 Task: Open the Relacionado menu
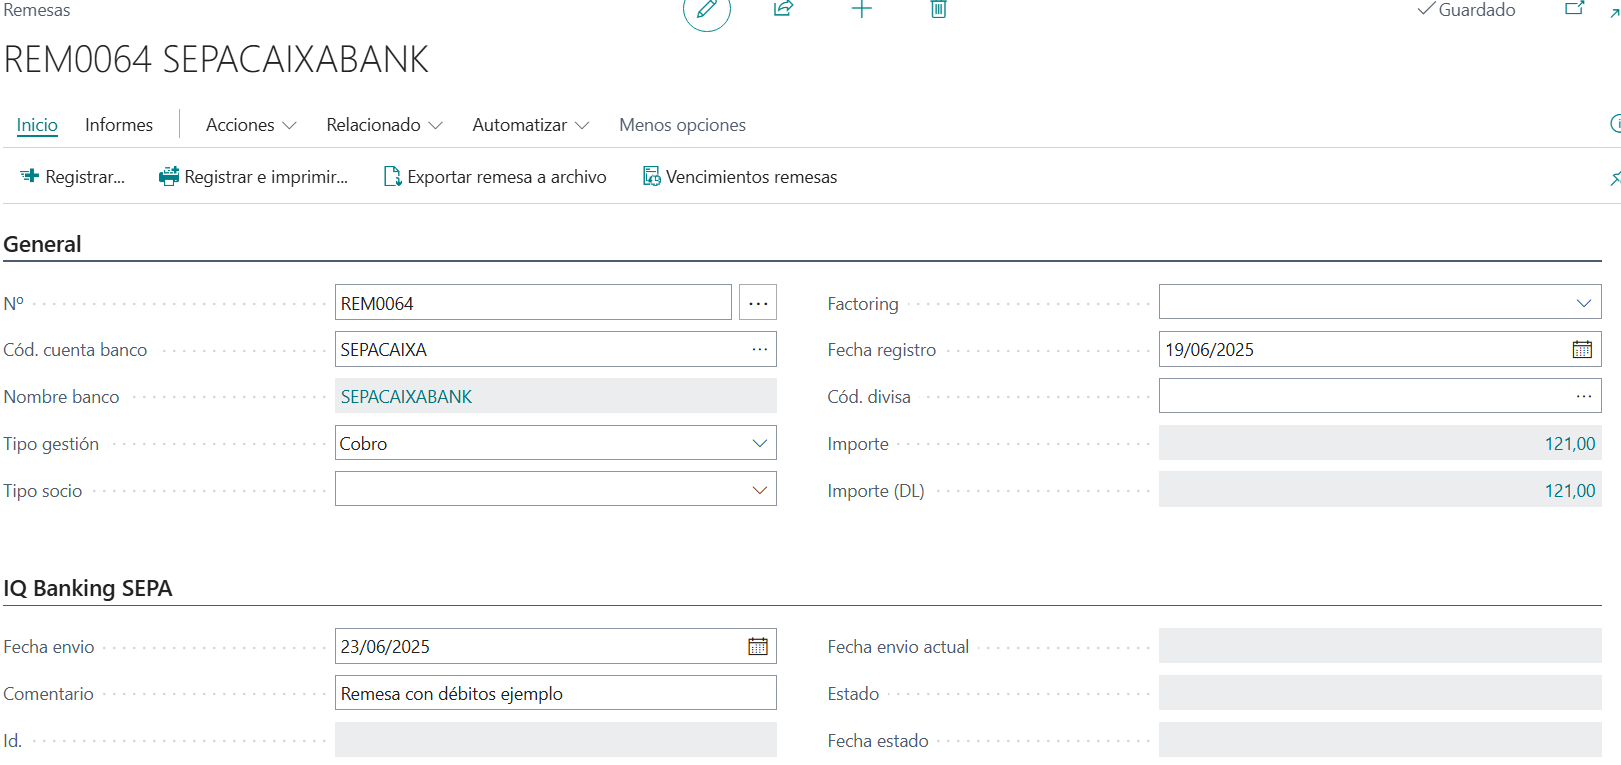[x=384, y=125]
